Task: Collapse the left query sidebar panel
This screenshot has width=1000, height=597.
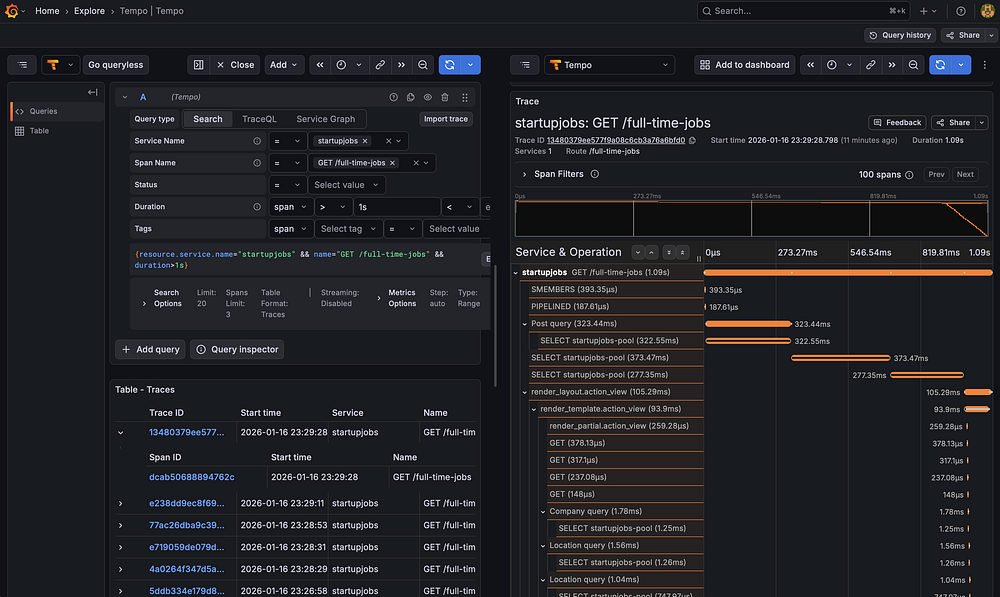Action: coord(92,92)
